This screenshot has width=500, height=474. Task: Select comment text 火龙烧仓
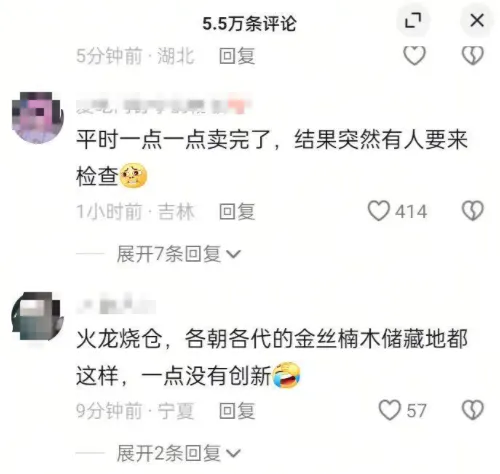(x=119, y=339)
